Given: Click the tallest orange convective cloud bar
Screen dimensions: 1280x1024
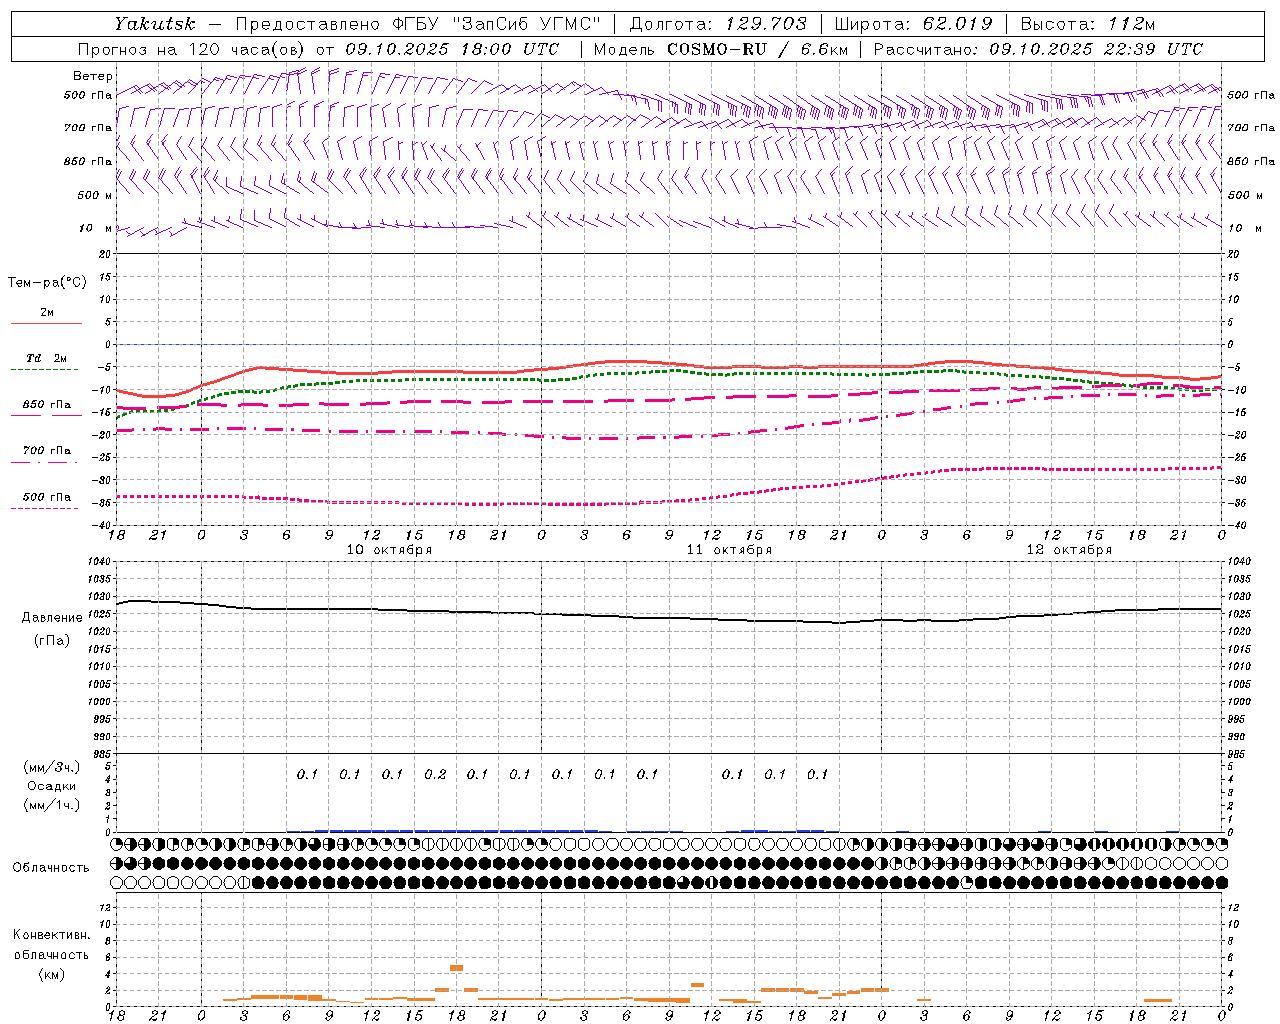Looking at the screenshot, I should [456, 968].
